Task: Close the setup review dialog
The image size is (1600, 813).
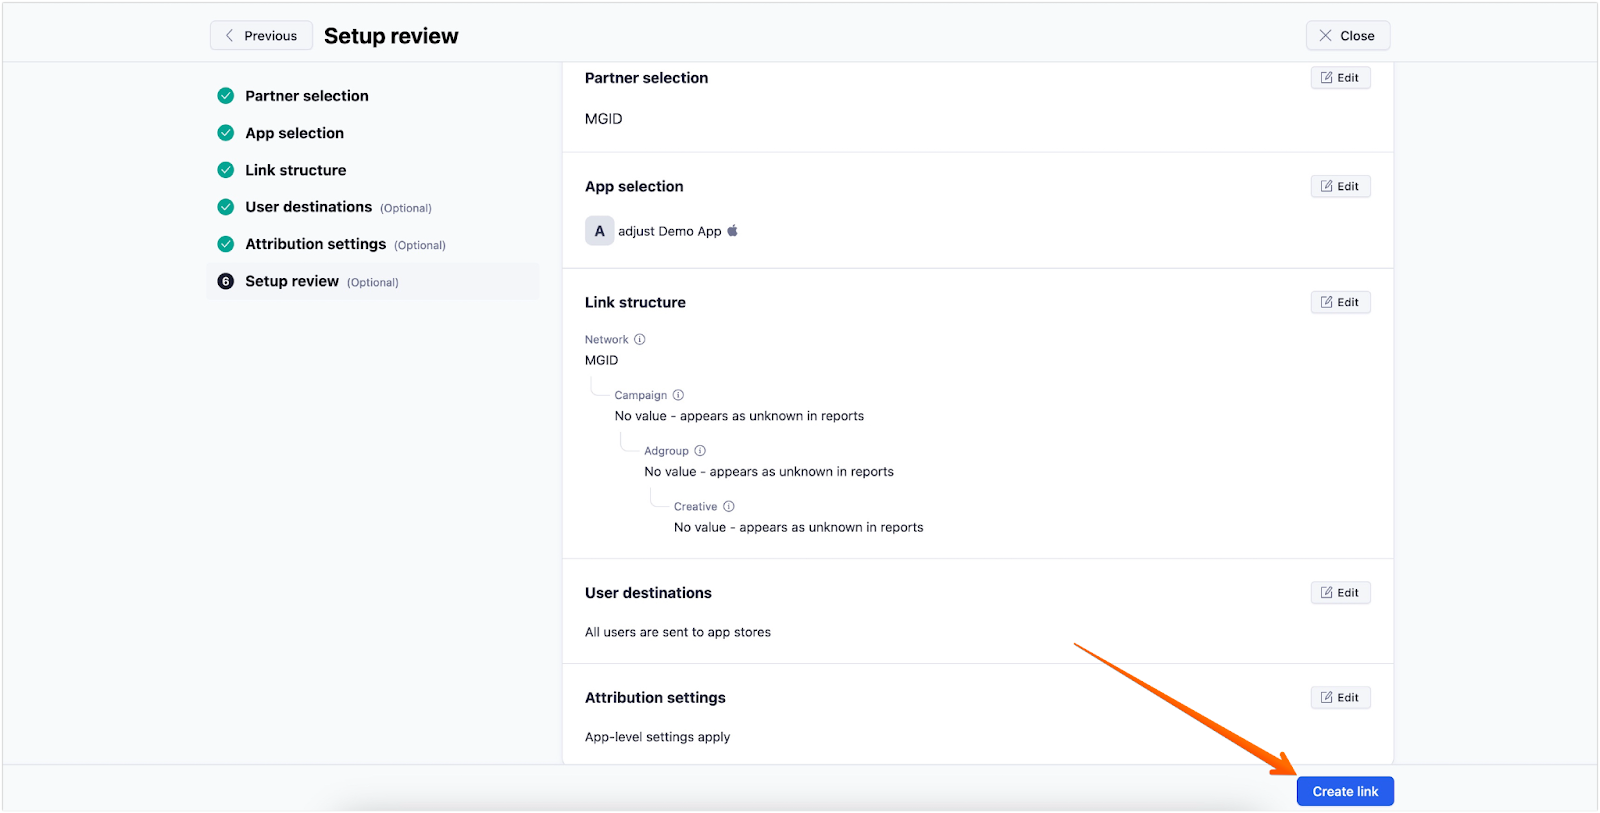Action: [x=1347, y=36]
